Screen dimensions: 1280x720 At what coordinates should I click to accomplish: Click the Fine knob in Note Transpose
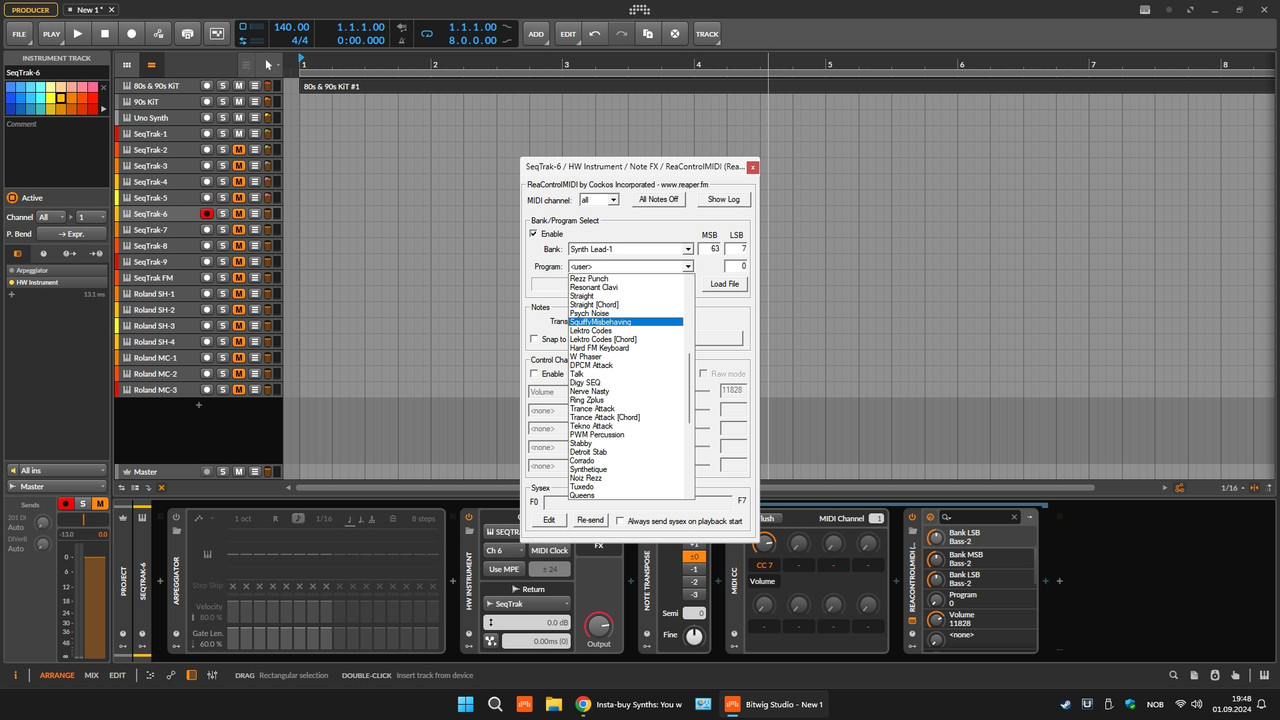click(694, 635)
